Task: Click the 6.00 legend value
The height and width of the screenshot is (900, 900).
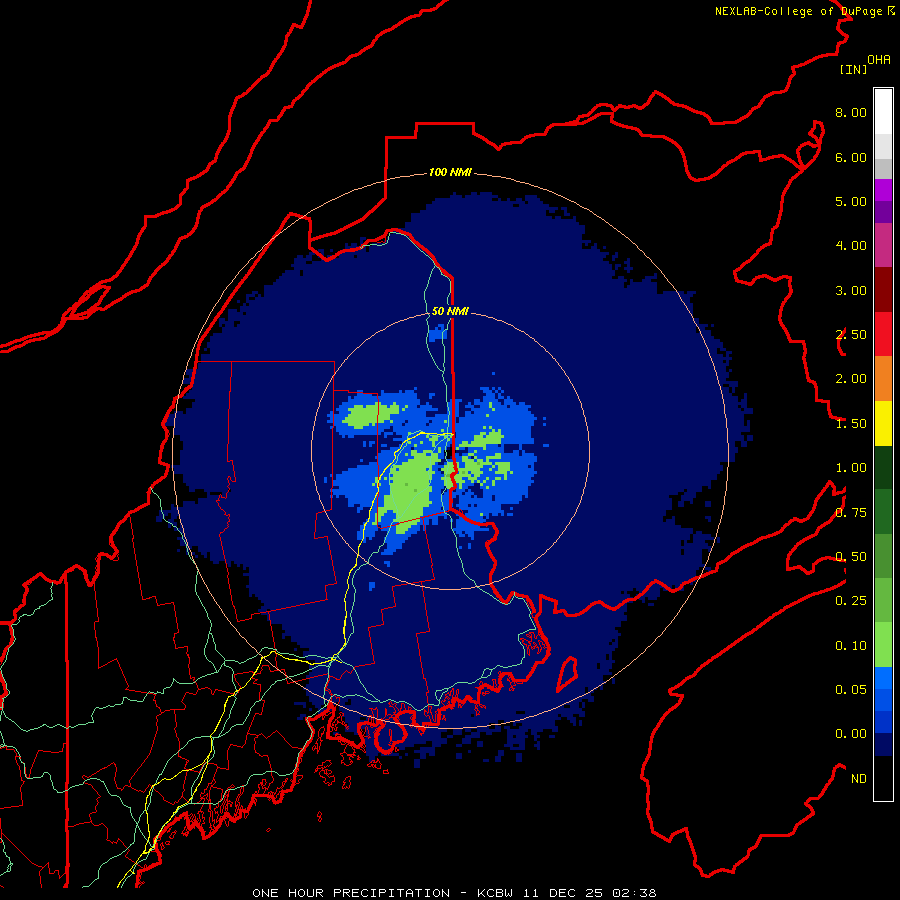Action: point(851,157)
